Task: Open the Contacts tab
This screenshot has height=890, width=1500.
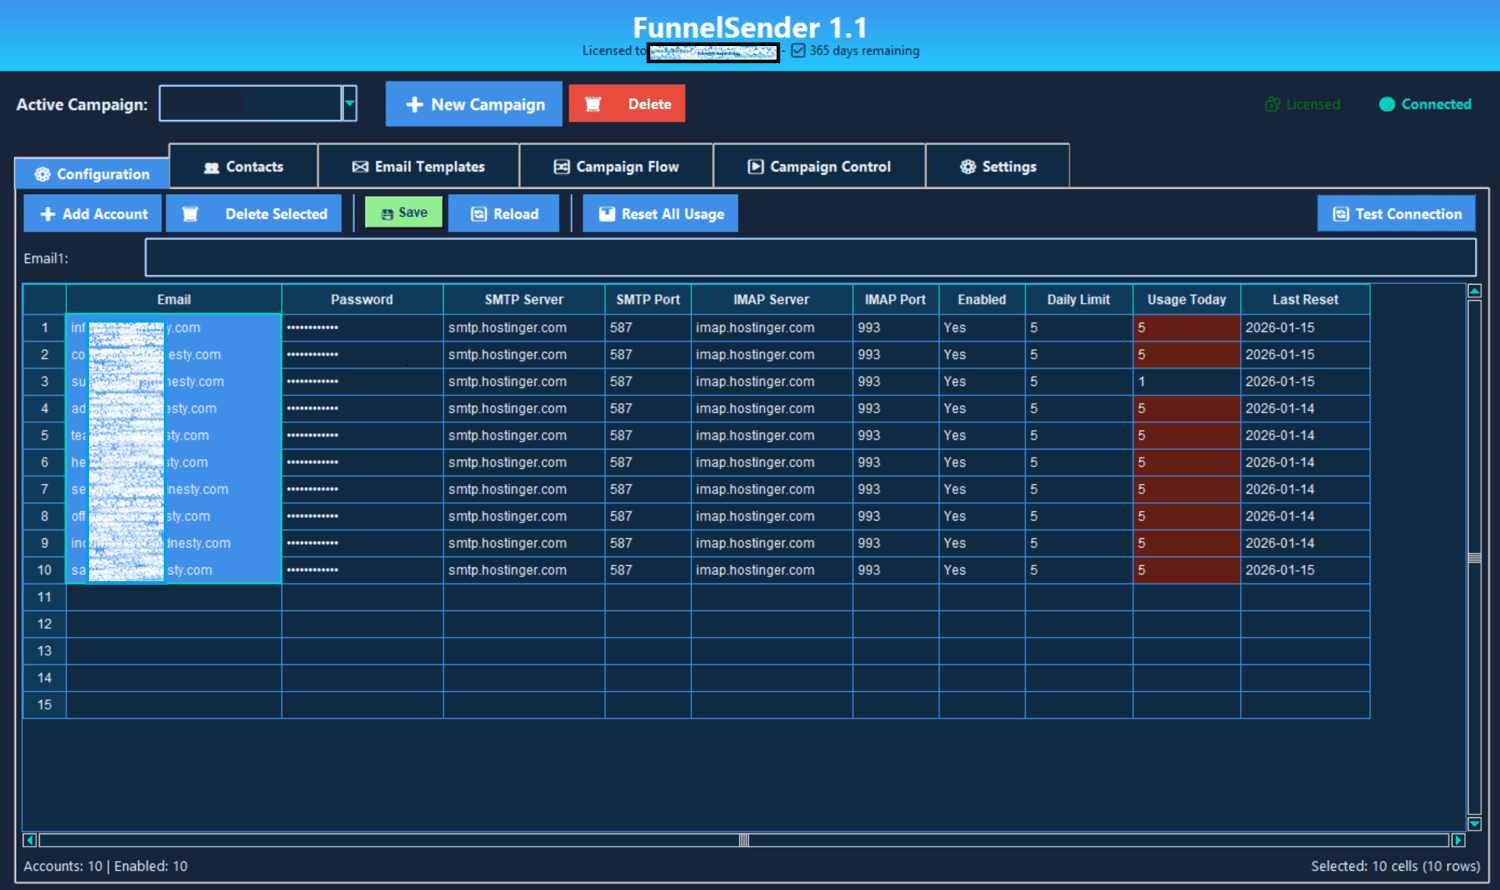Action: [x=244, y=166]
